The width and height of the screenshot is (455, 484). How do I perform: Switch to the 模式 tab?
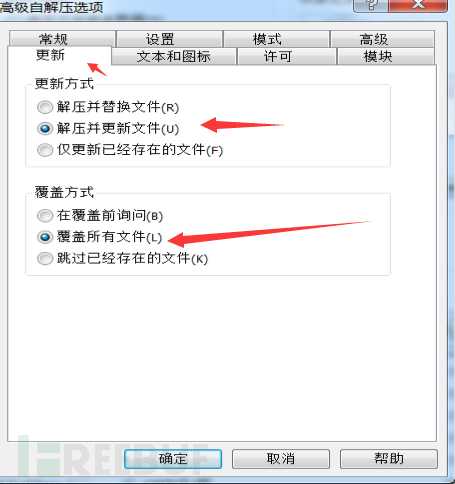(276, 39)
